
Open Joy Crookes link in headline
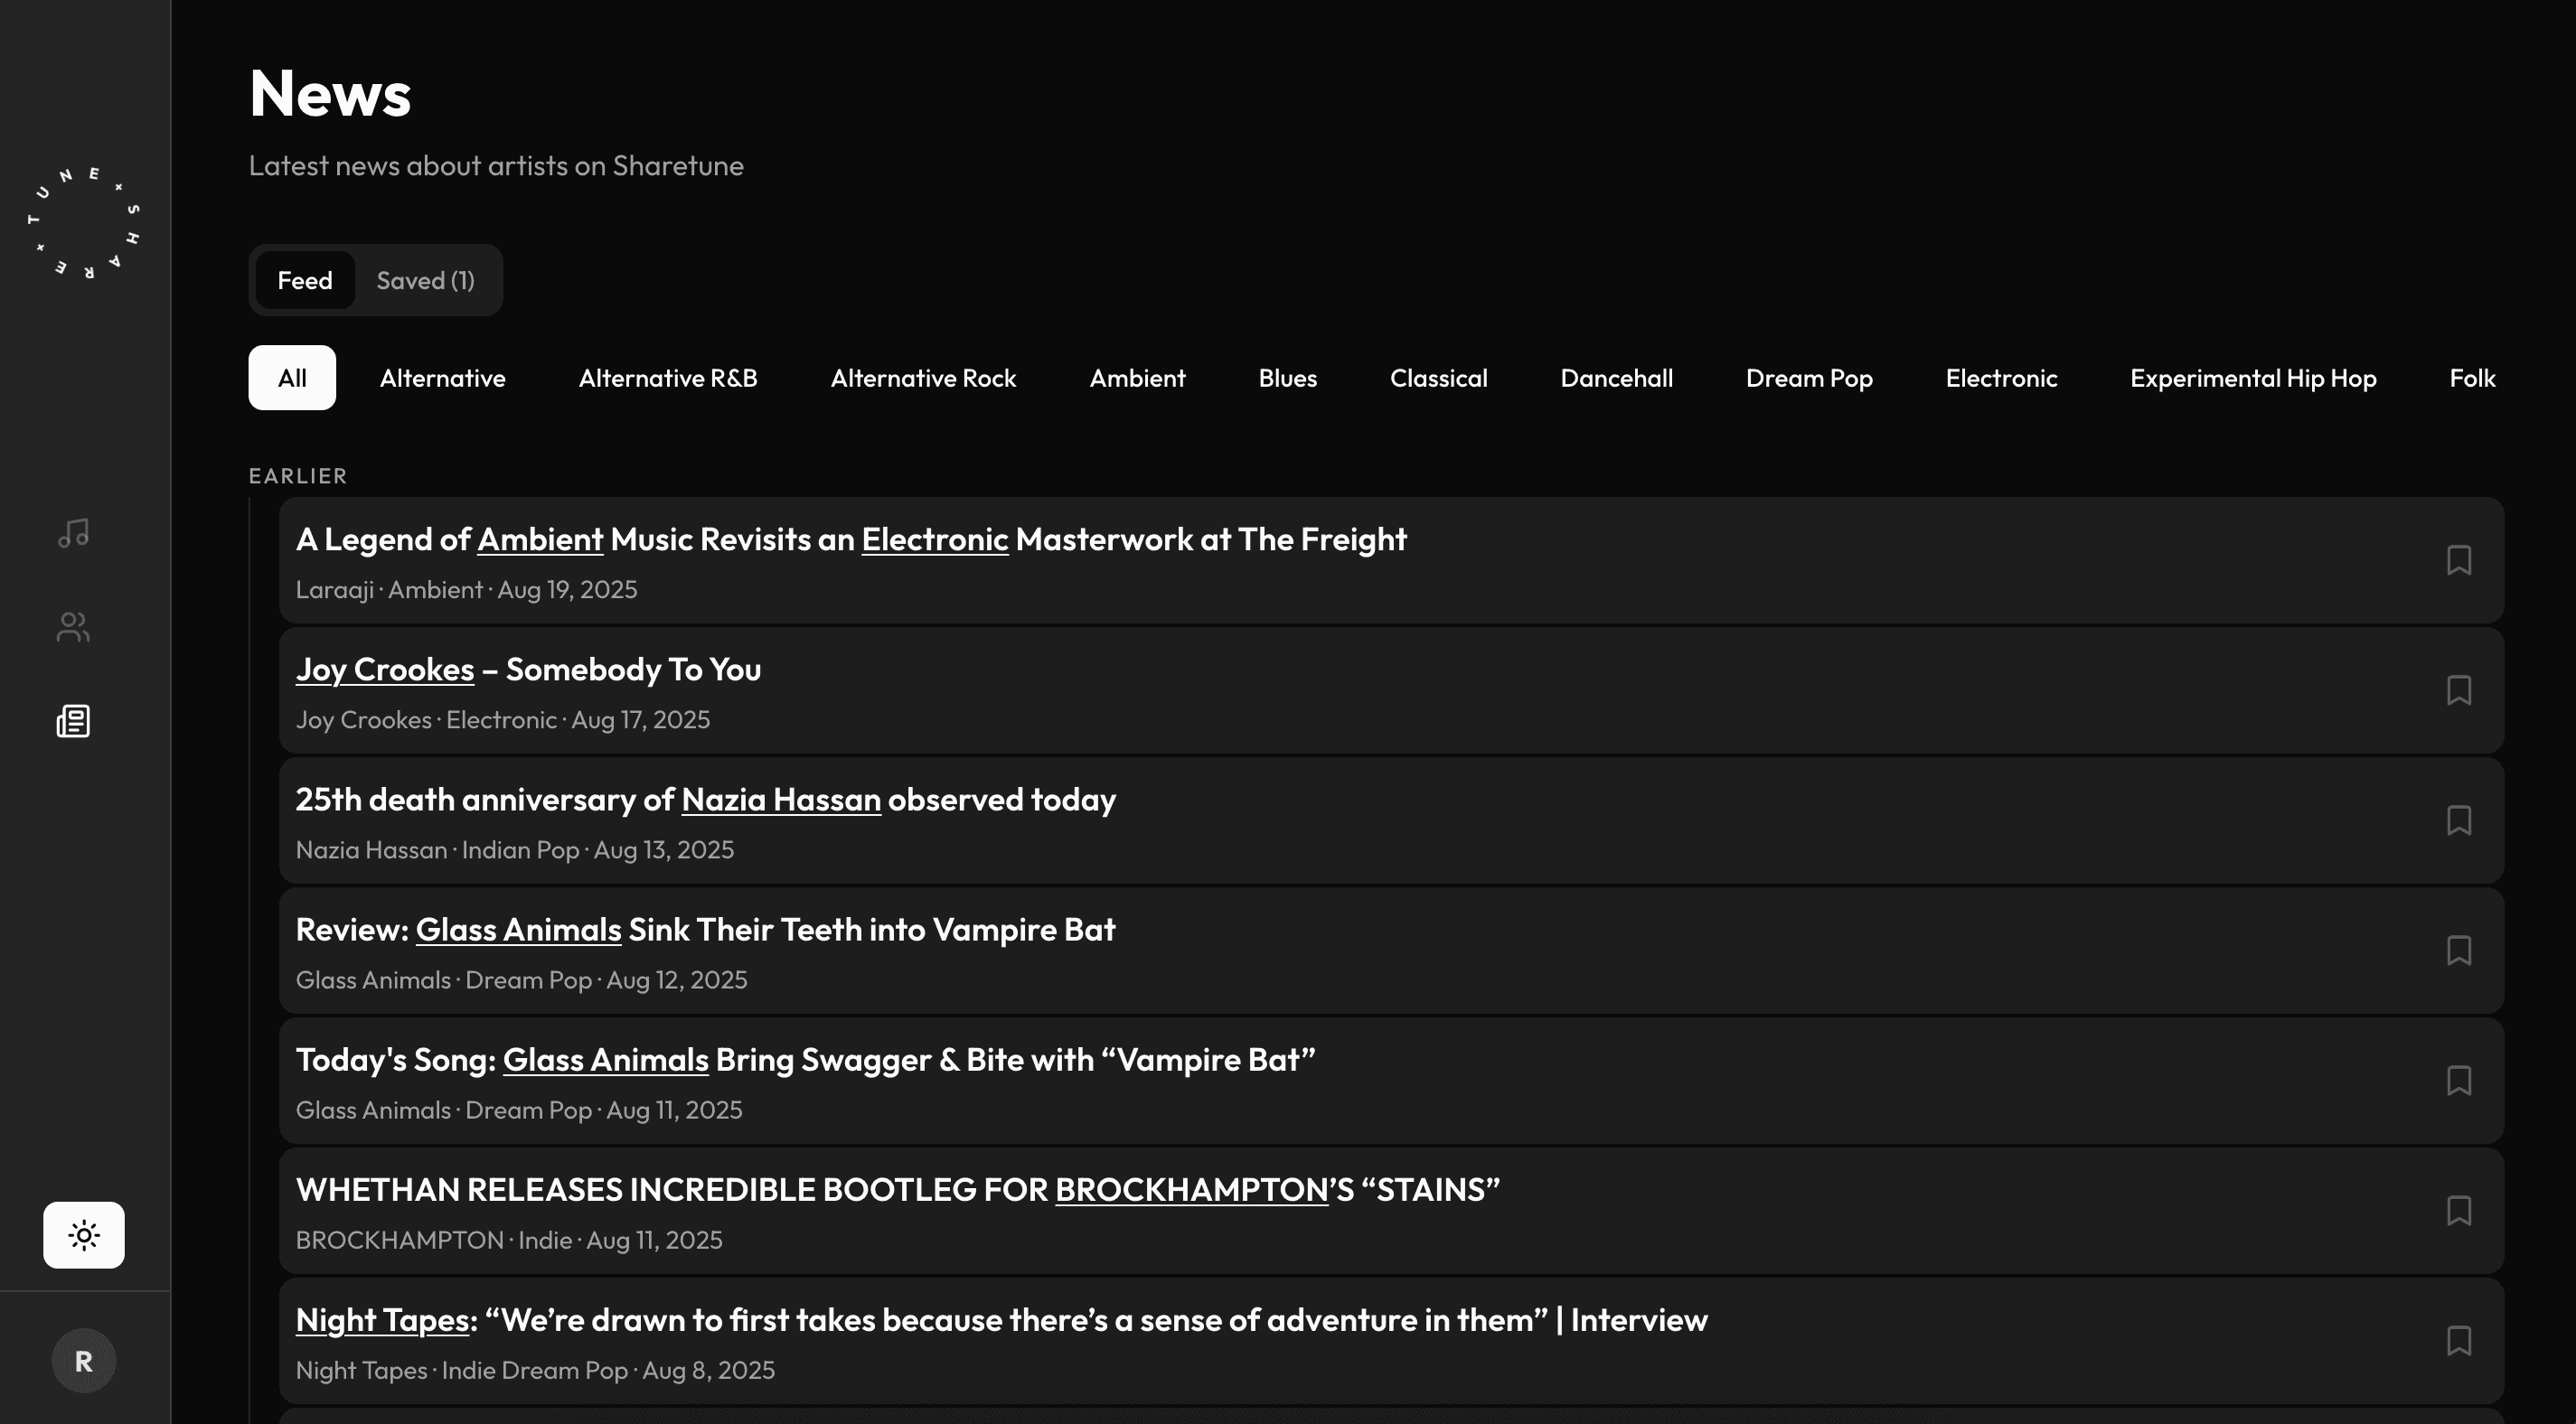point(385,670)
